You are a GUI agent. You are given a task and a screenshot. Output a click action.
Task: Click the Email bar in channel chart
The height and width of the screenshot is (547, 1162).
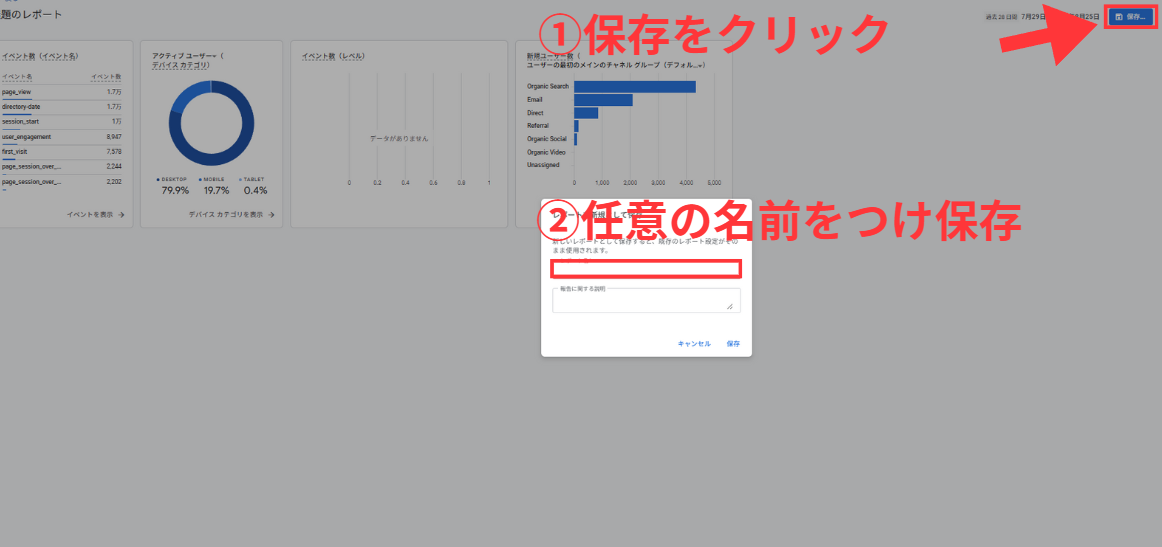coord(603,100)
